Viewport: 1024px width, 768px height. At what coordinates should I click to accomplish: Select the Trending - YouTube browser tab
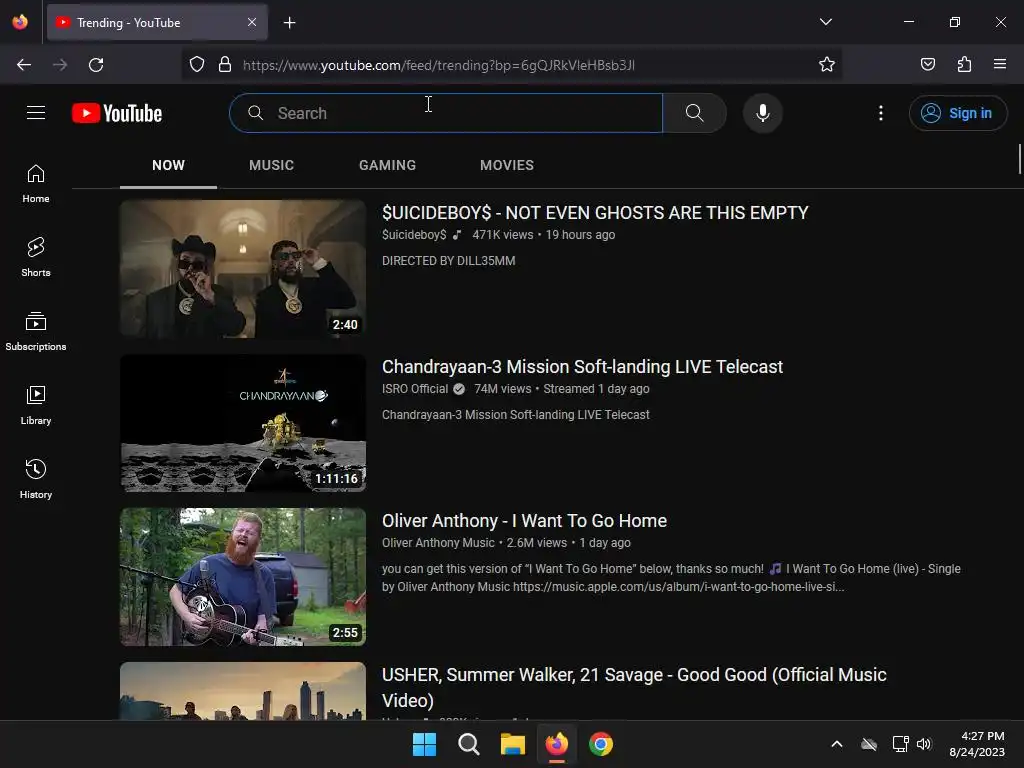(157, 22)
